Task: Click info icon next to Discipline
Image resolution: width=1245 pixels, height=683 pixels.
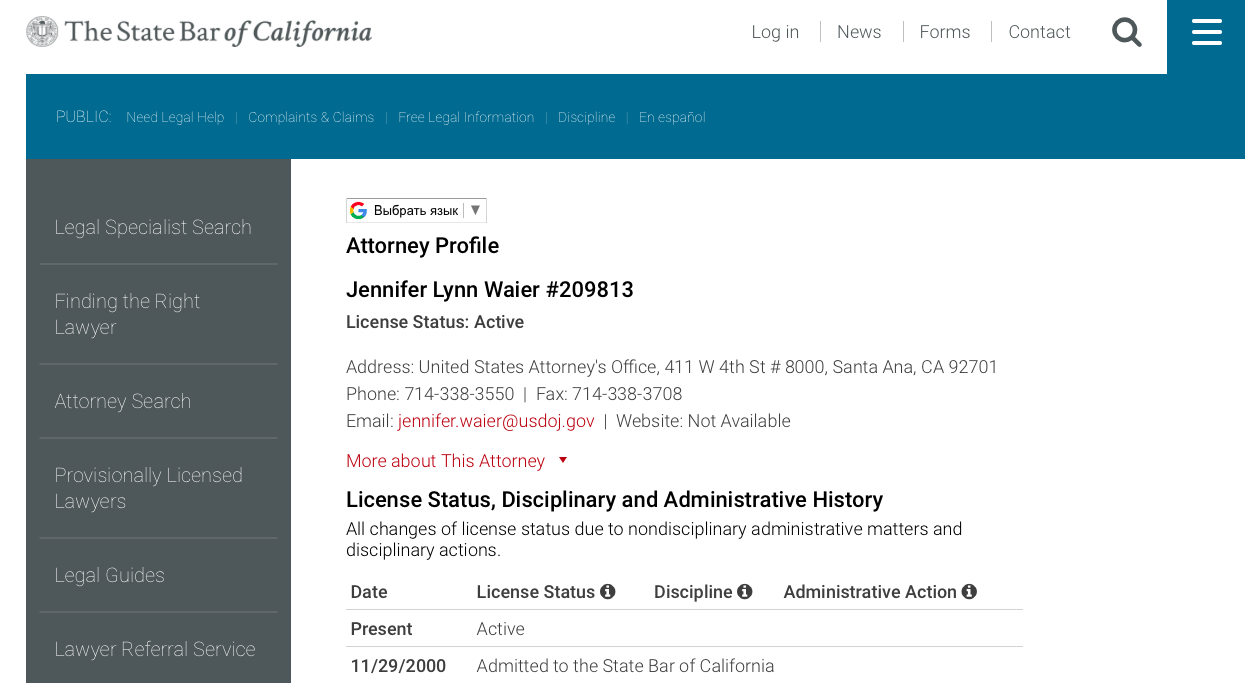Action: click(x=744, y=592)
